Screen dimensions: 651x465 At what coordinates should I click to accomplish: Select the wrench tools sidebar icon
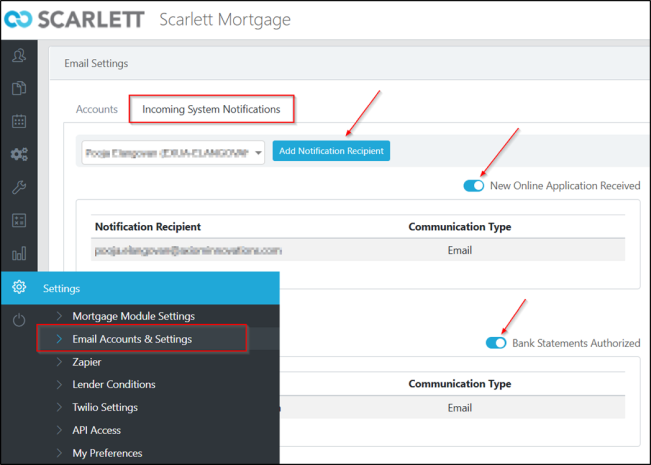[x=19, y=187]
